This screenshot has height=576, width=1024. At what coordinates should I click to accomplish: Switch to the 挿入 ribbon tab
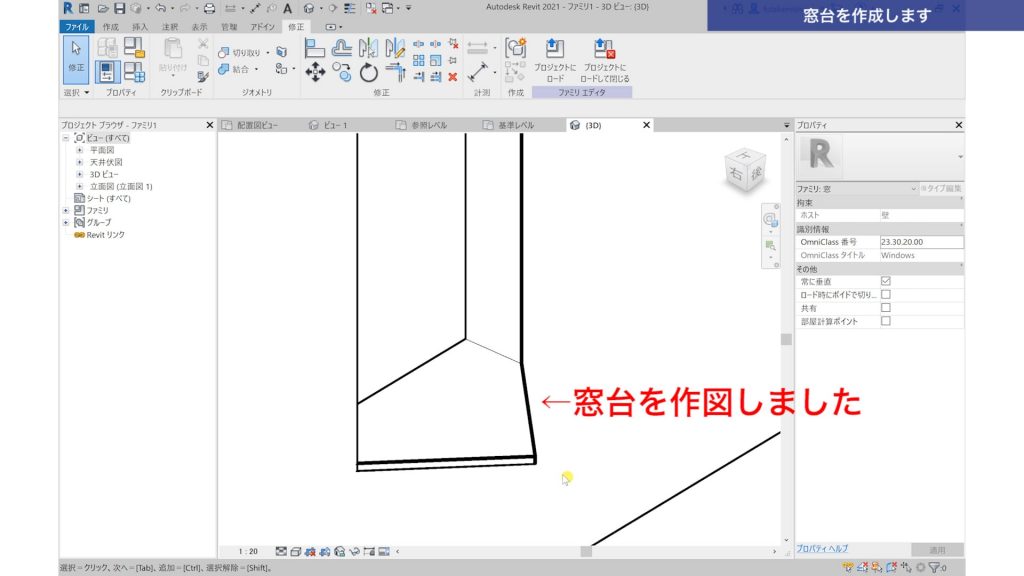(x=138, y=26)
